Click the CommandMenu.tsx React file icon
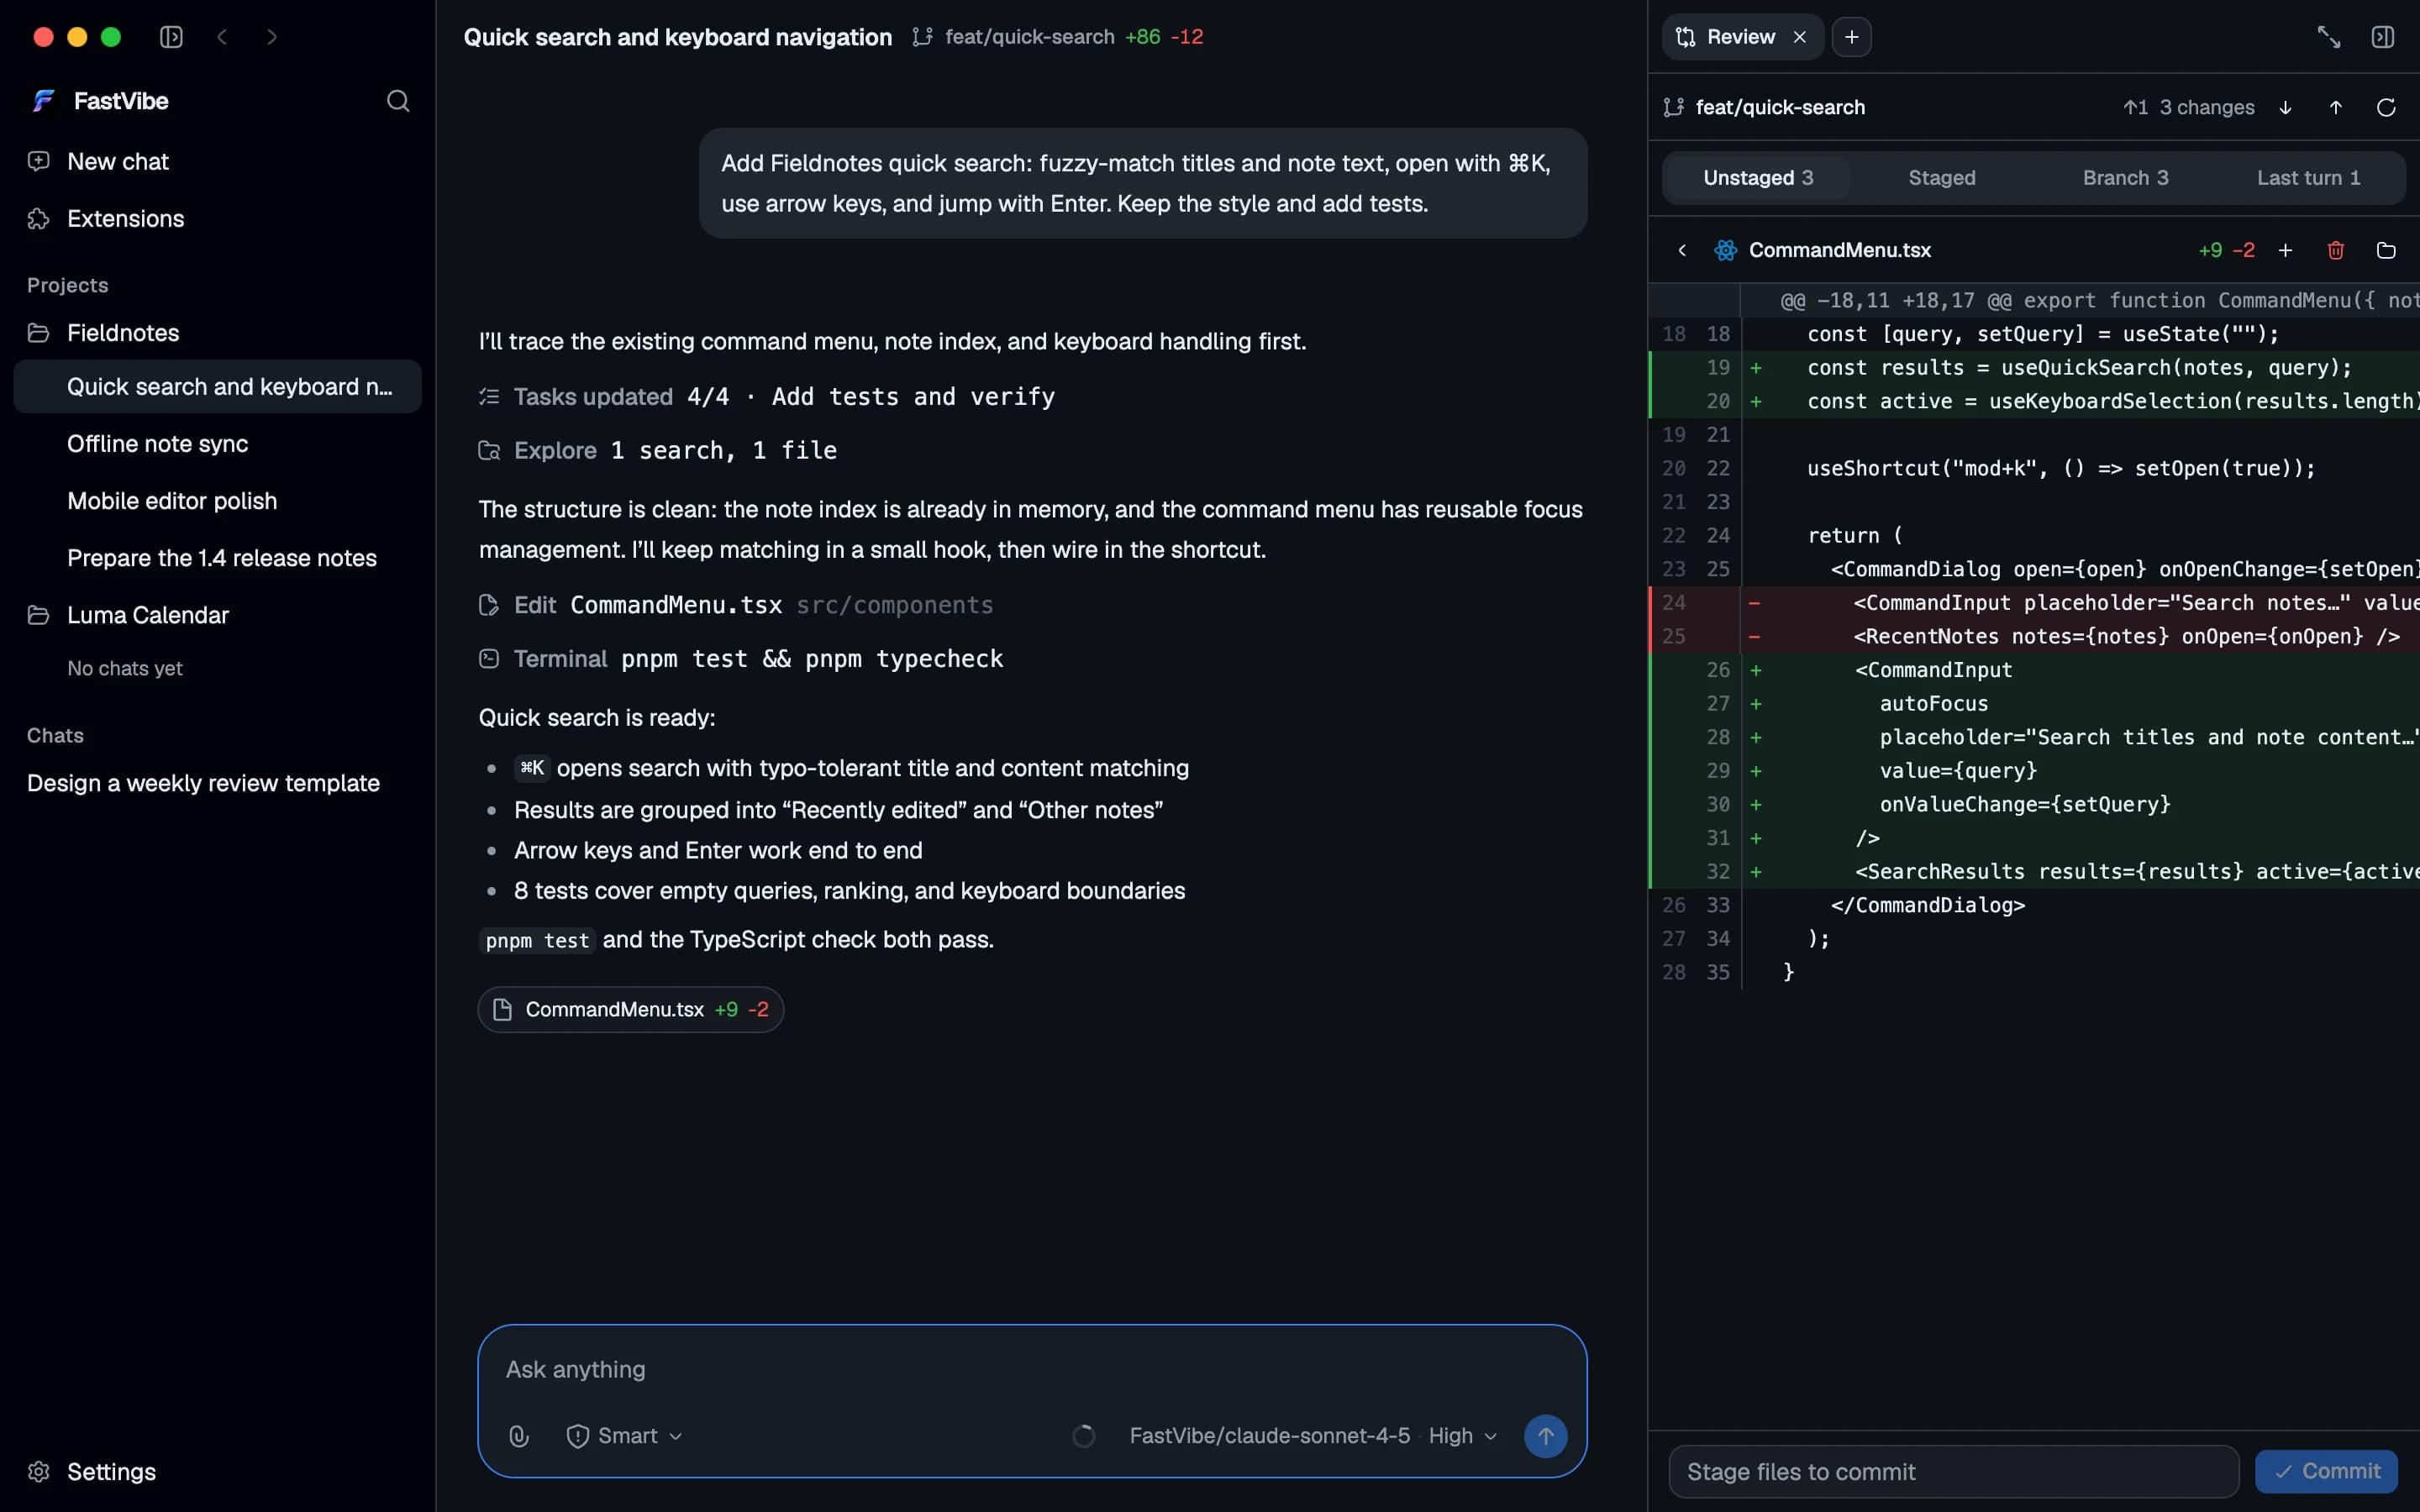The width and height of the screenshot is (2420, 1512). coord(1726,250)
